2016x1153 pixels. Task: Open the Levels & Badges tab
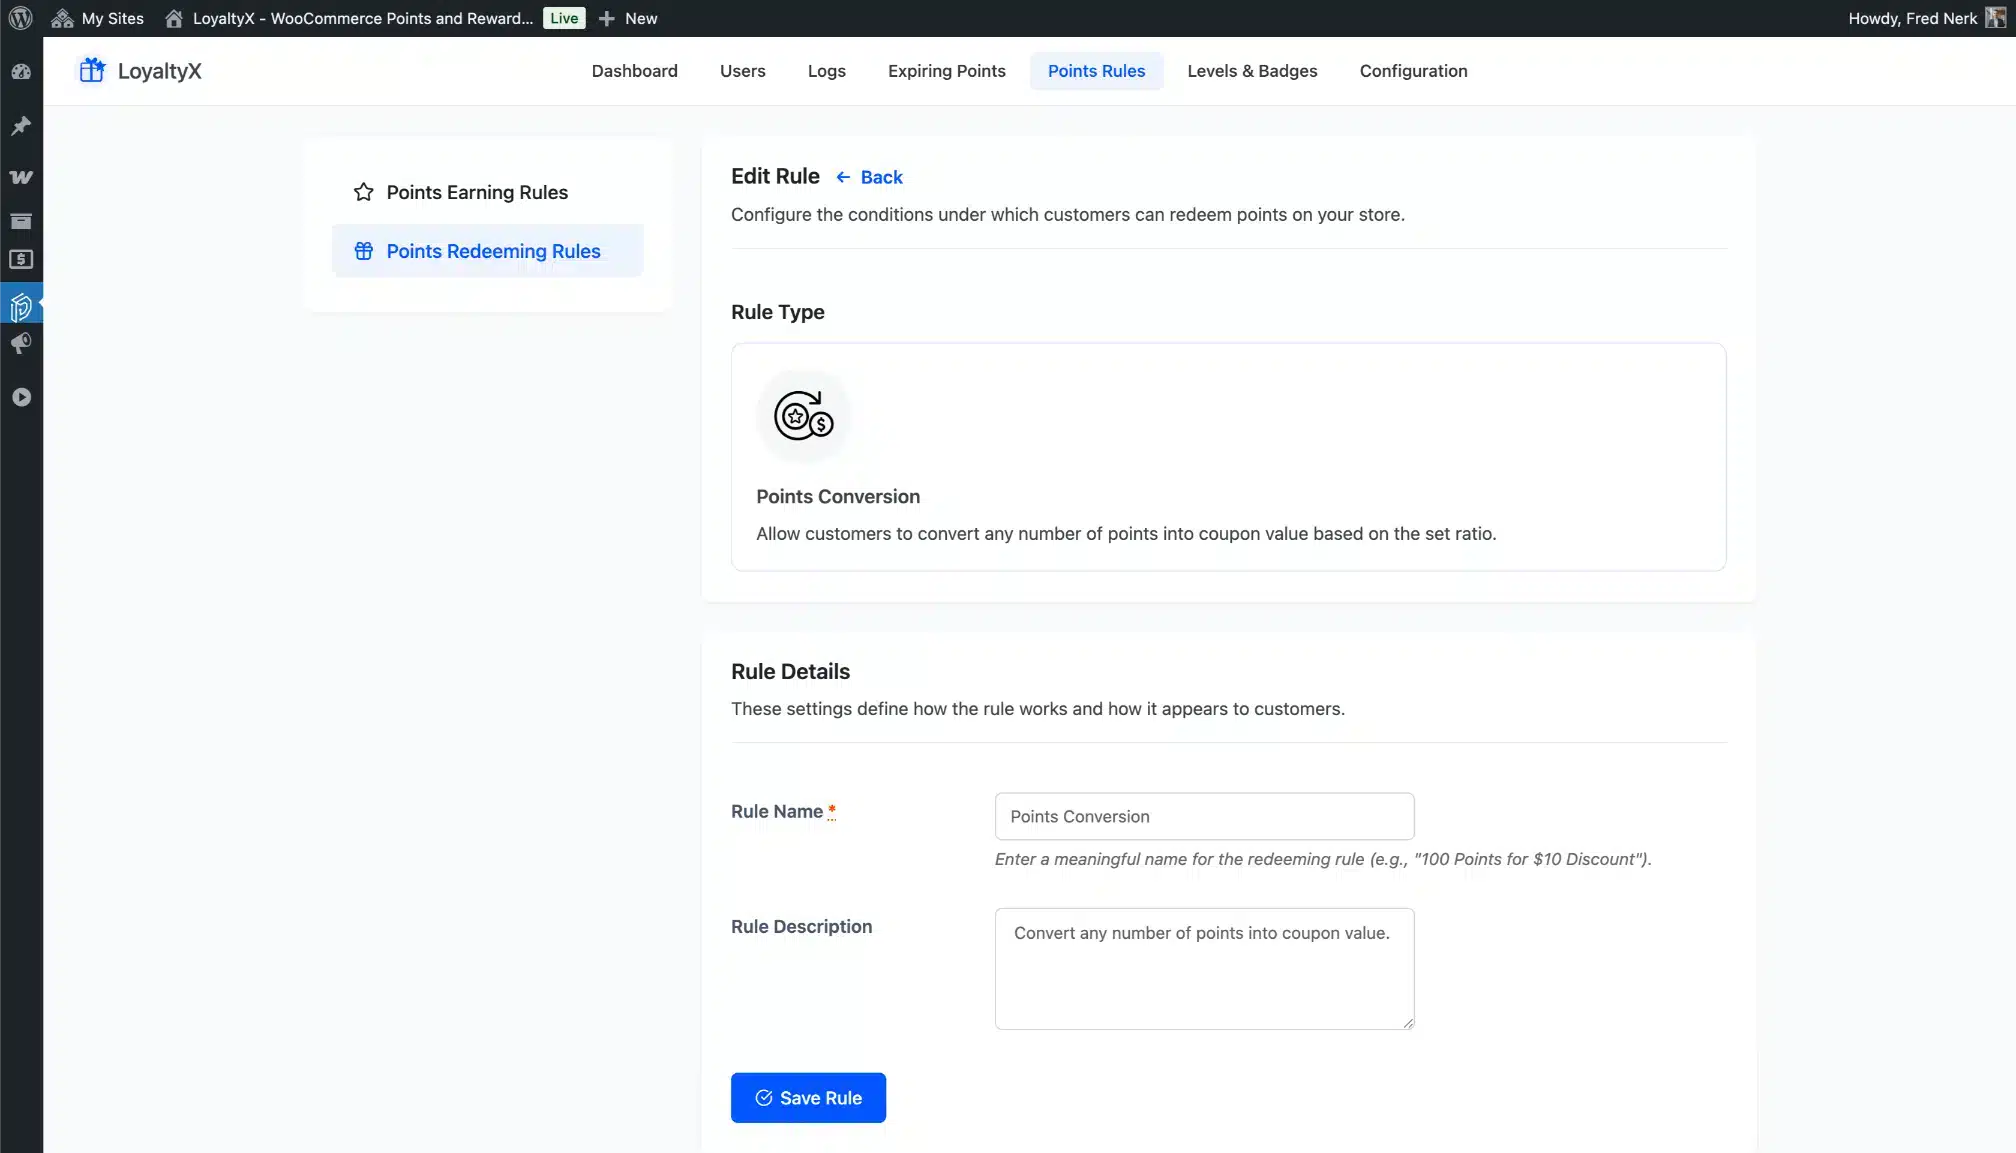click(1252, 71)
